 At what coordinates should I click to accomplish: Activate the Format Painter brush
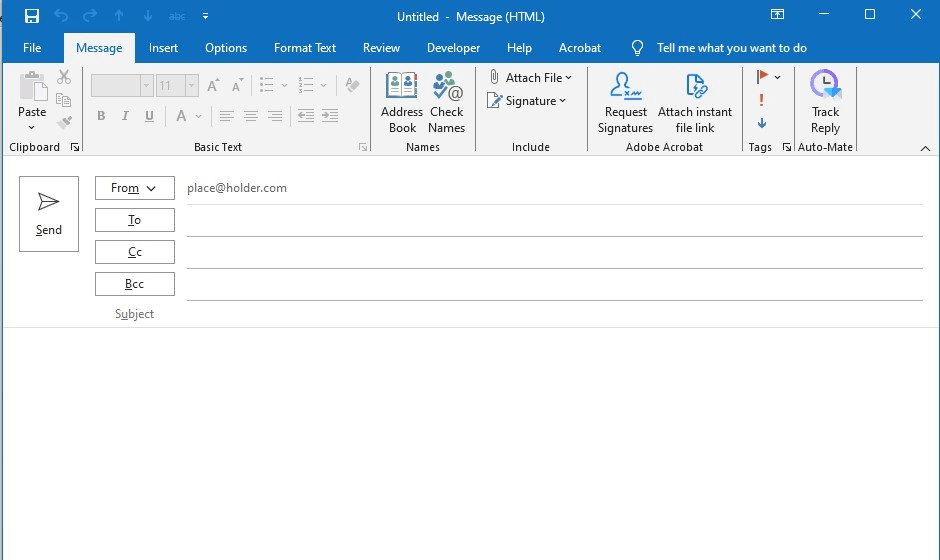(x=64, y=122)
